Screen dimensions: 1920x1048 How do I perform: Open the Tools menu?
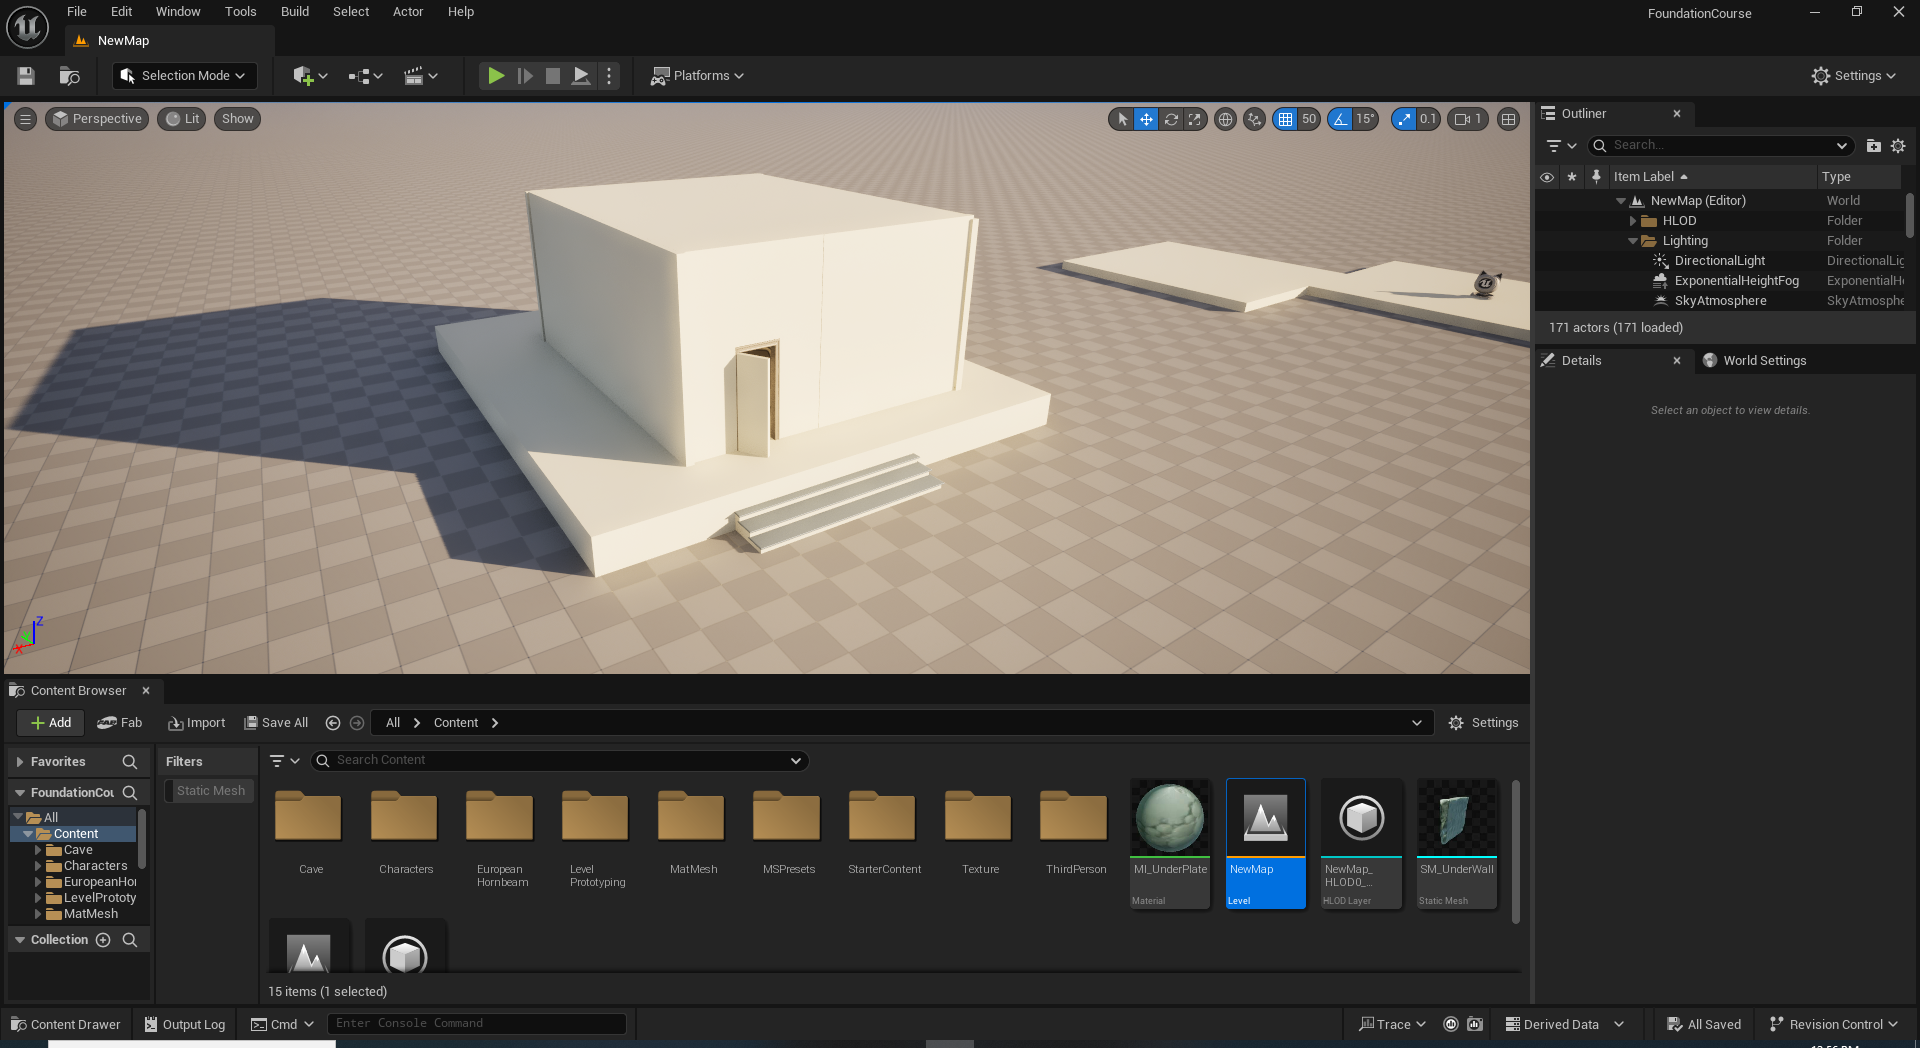click(x=241, y=12)
